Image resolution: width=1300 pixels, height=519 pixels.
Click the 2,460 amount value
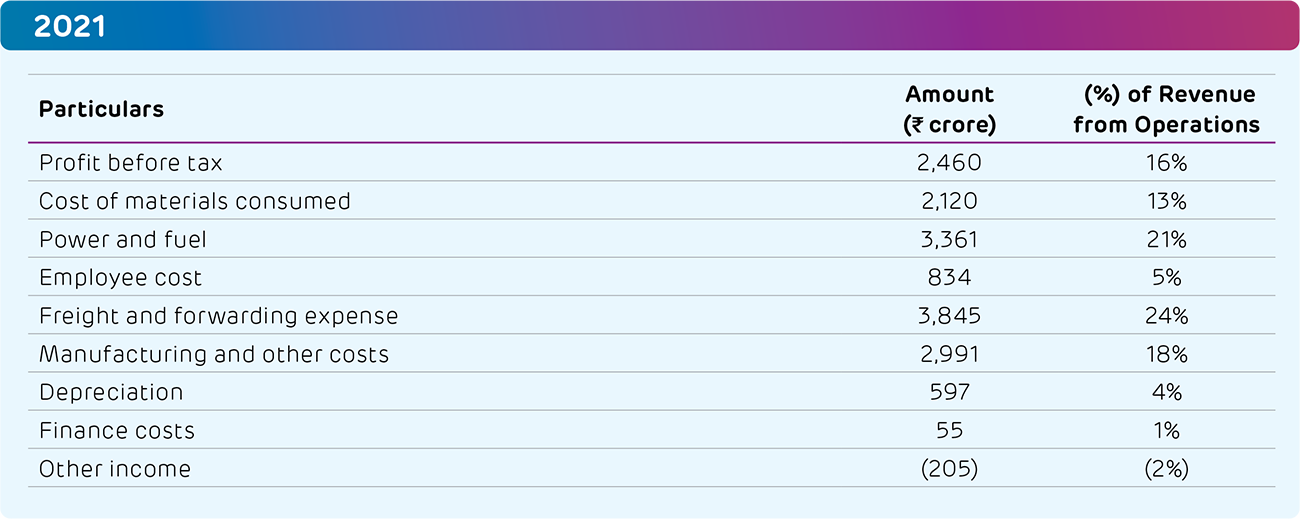coord(949,163)
